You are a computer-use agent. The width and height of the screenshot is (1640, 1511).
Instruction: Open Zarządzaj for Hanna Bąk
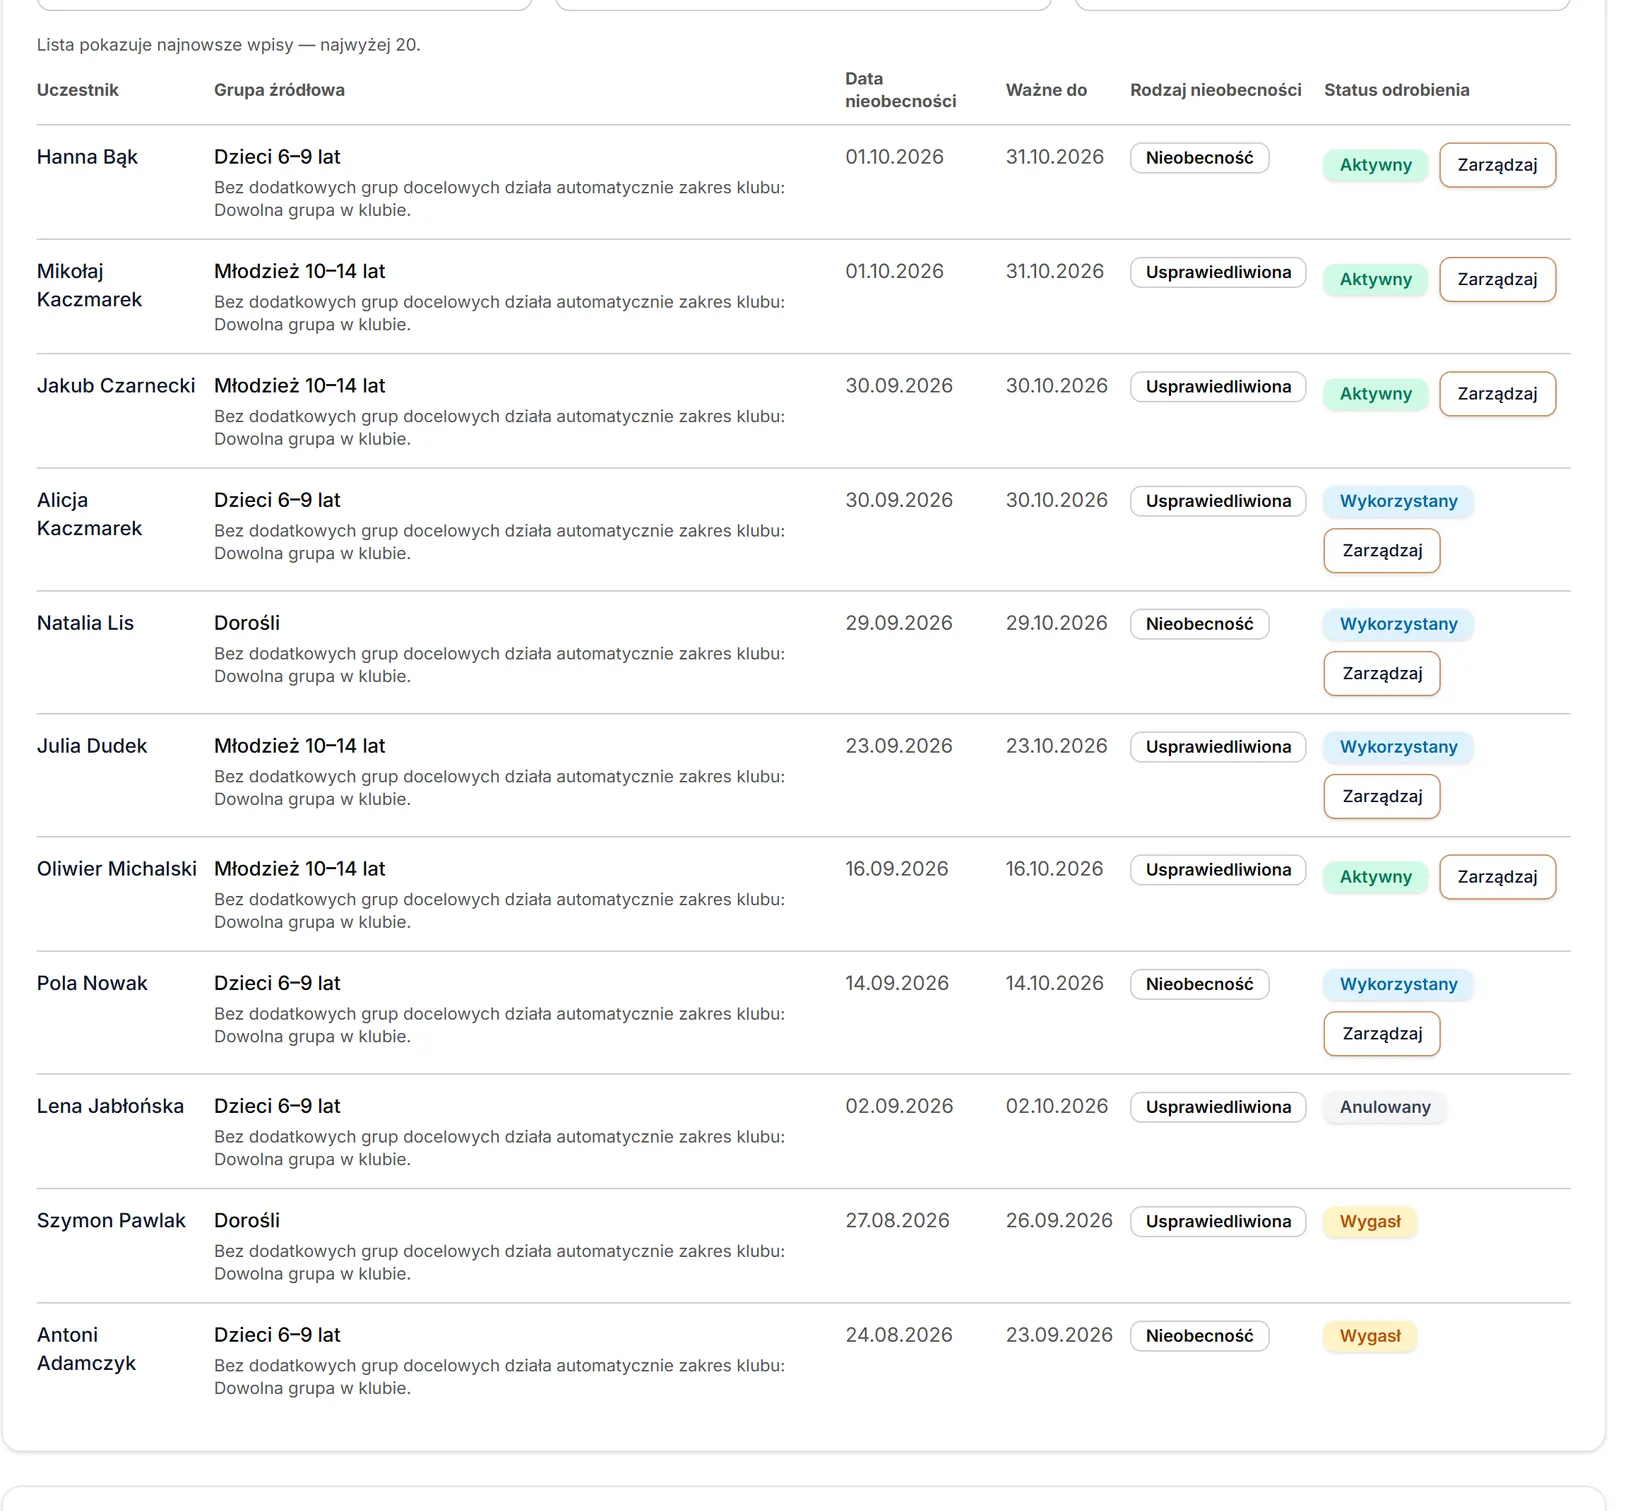1497,165
